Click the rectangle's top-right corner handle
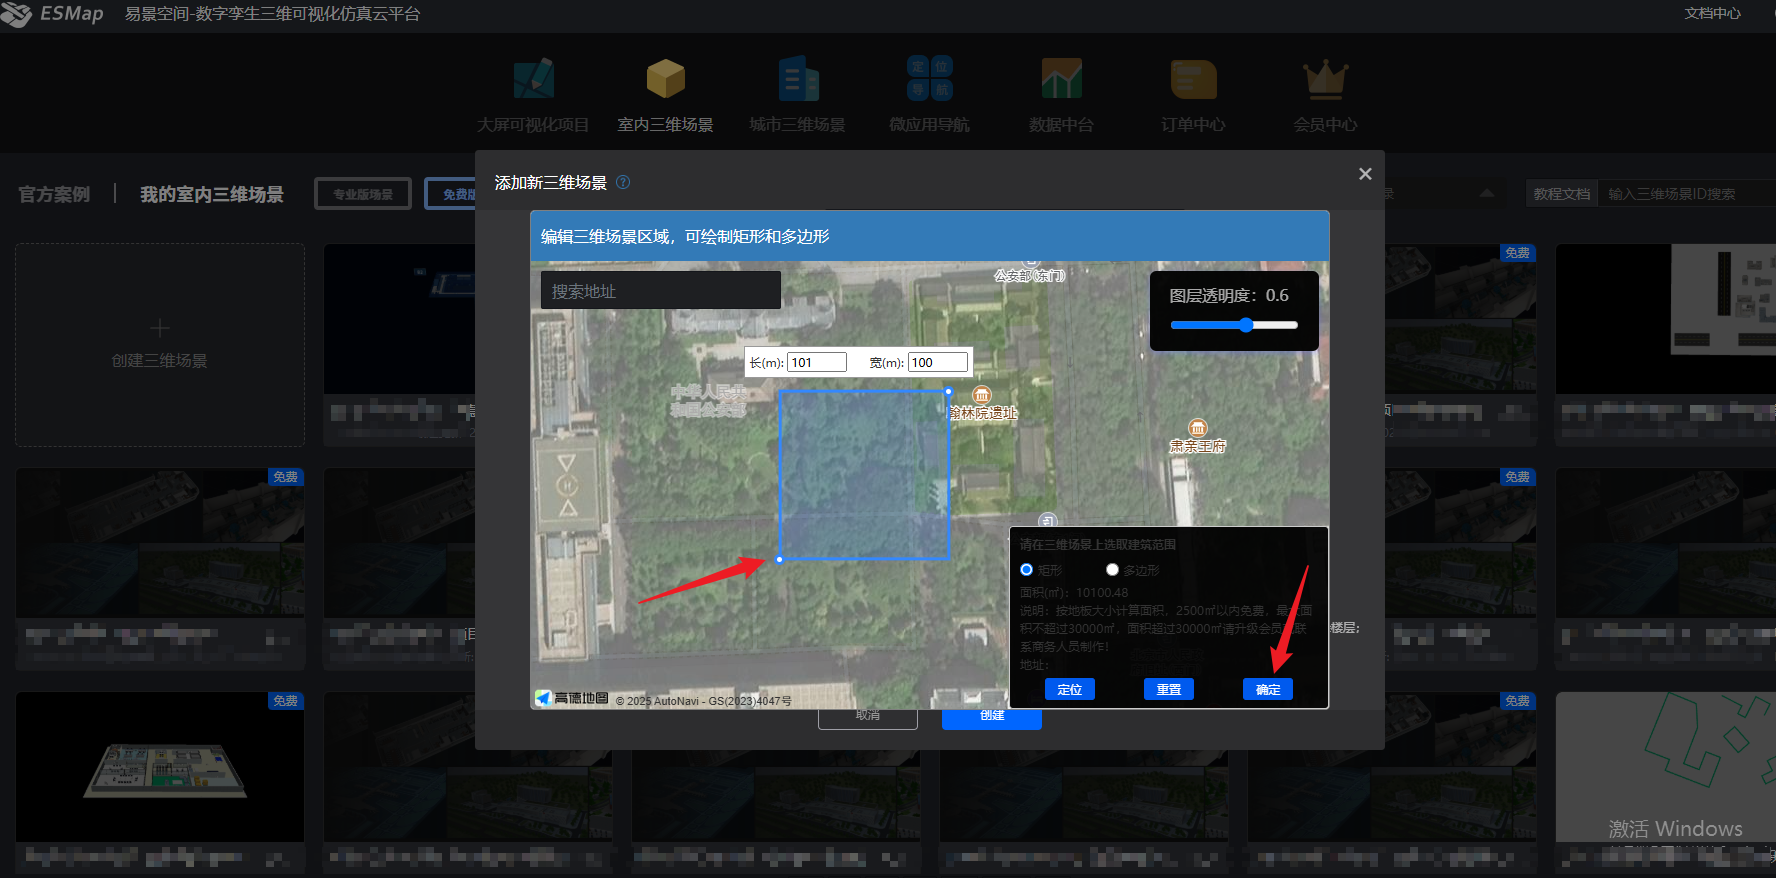The height and width of the screenshot is (878, 1776). coord(948,391)
